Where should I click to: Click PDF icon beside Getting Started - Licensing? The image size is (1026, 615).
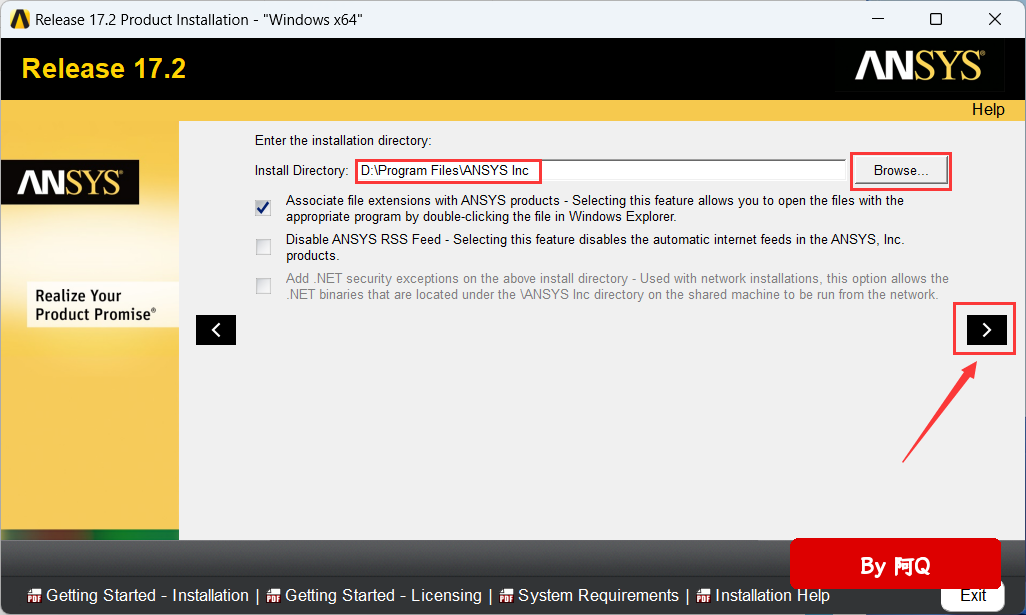274,596
